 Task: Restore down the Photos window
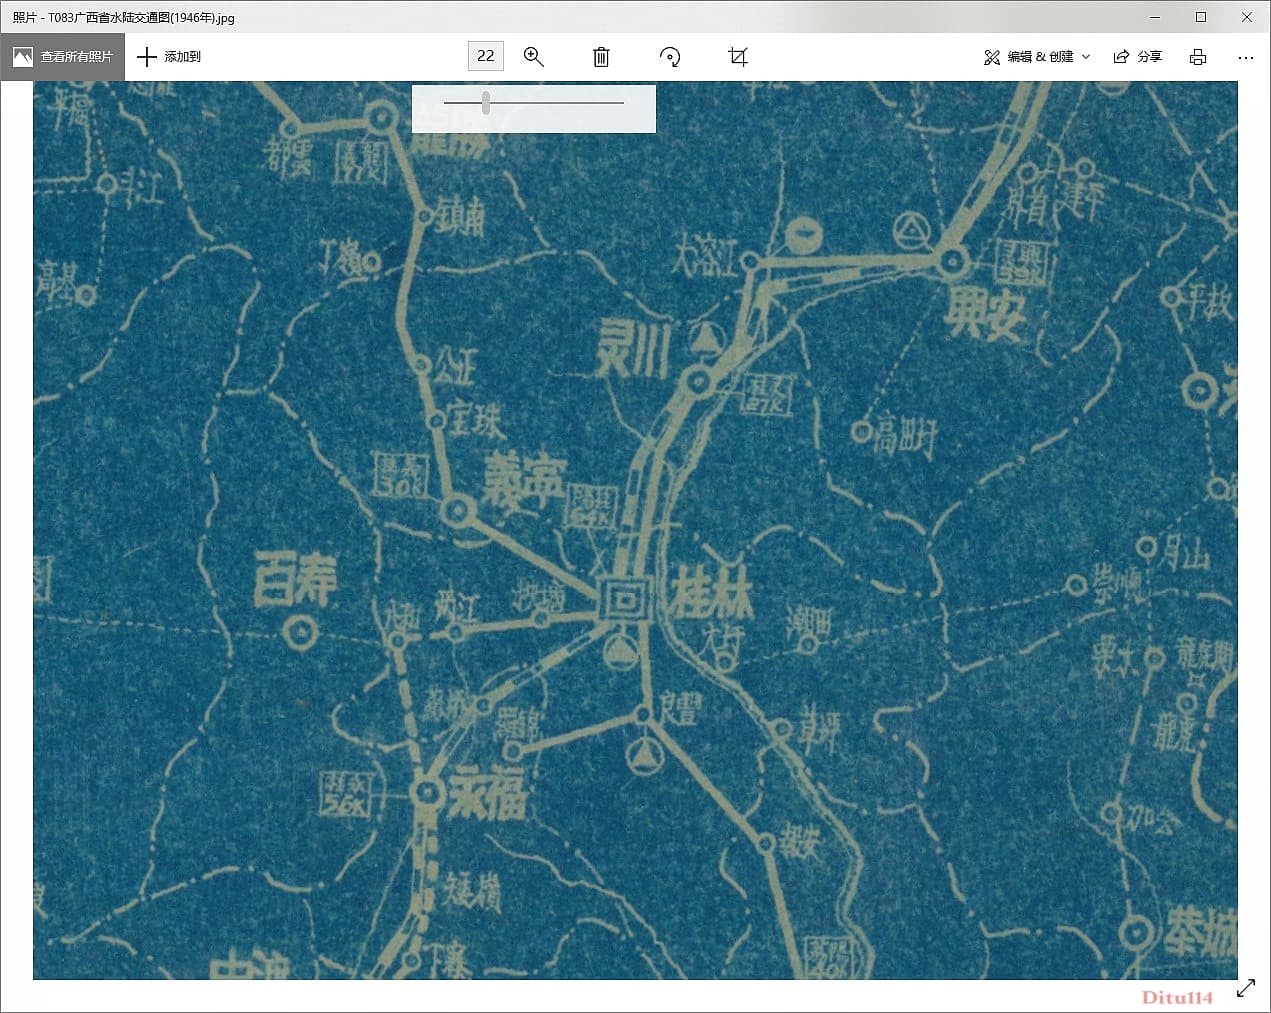1199,17
